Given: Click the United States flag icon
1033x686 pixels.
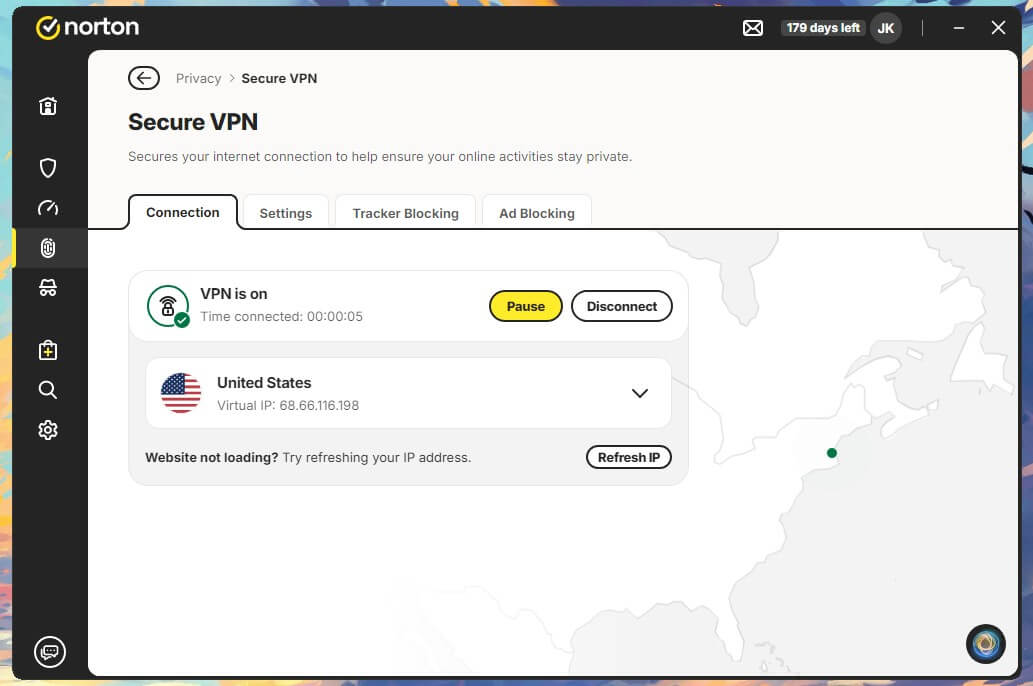Looking at the screenshot, I should point(181,393).
